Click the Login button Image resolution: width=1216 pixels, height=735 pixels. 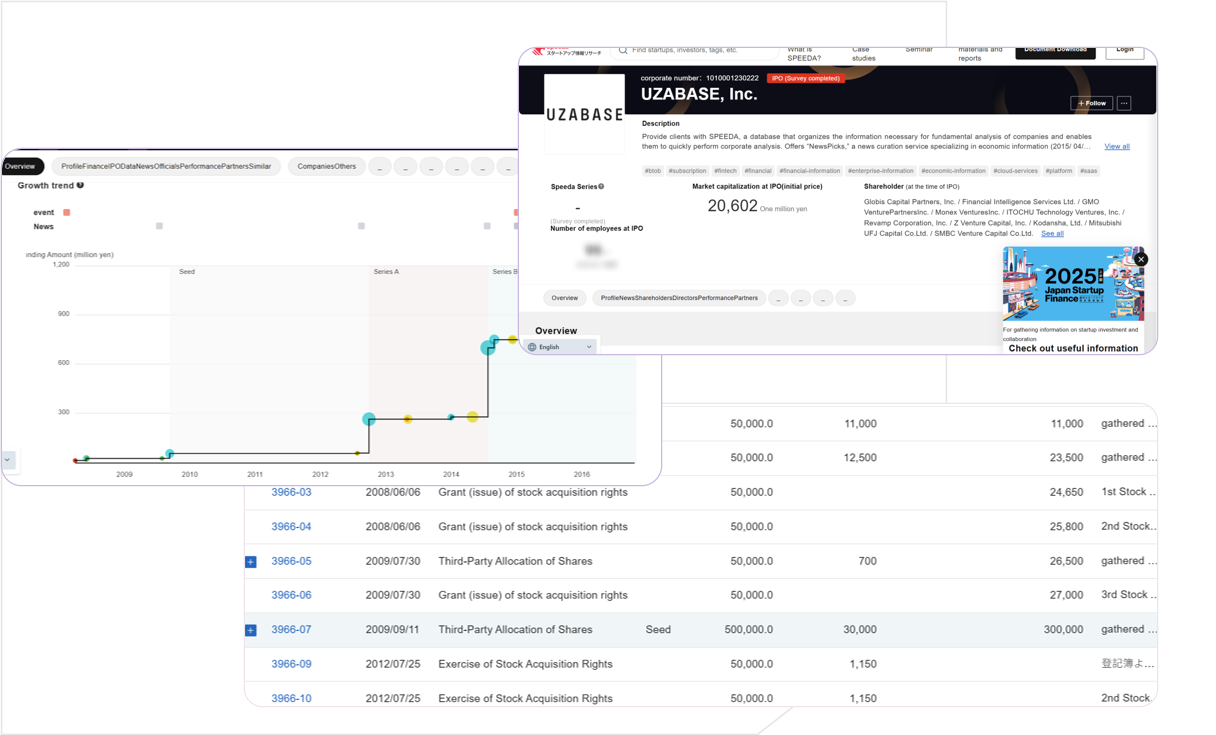[1125, 50]
